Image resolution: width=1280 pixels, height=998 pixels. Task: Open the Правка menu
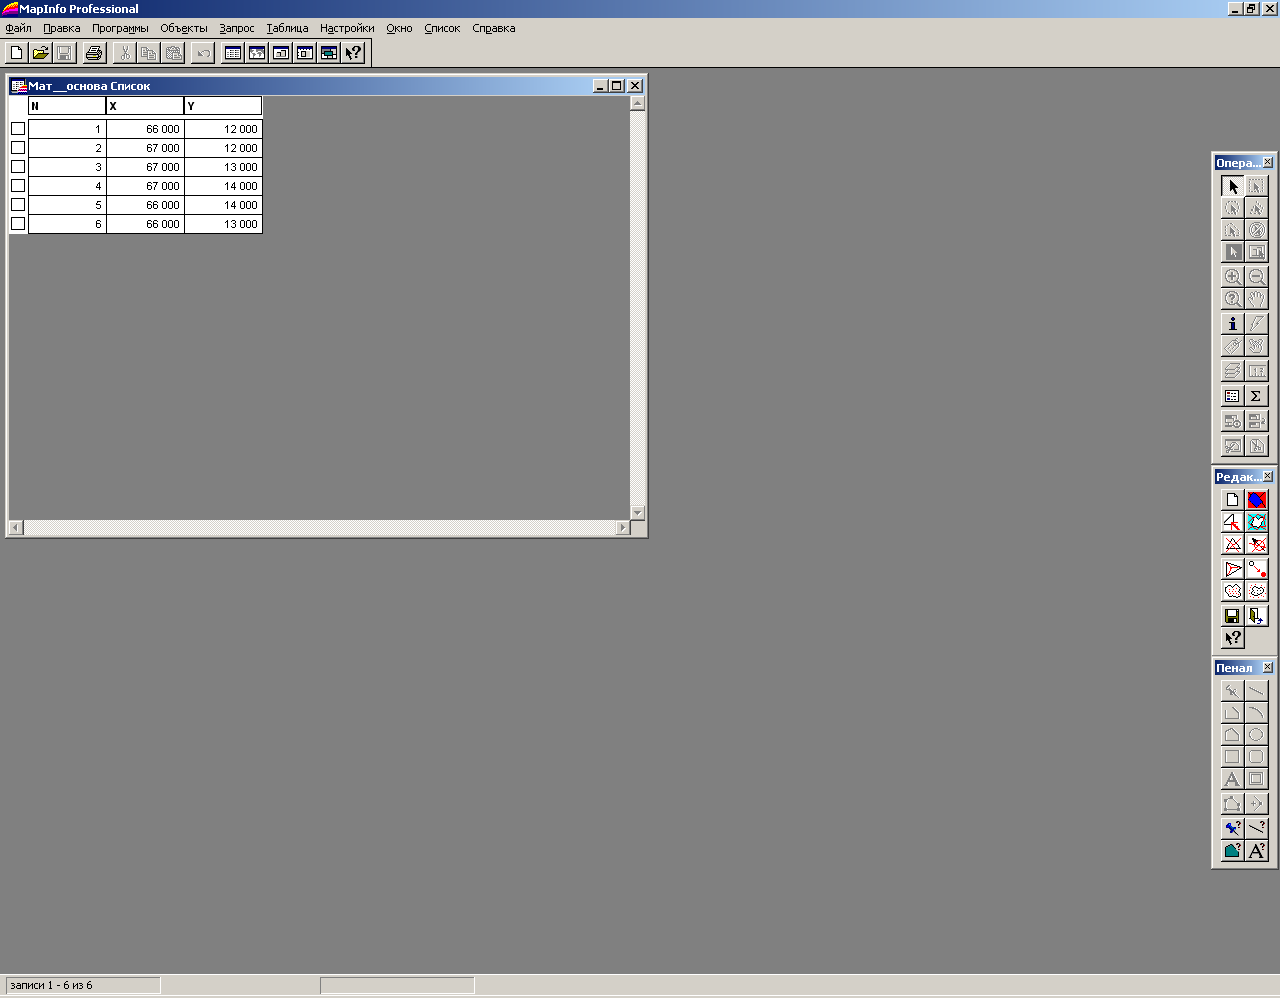pyautogui.click(x=61, y=28)
